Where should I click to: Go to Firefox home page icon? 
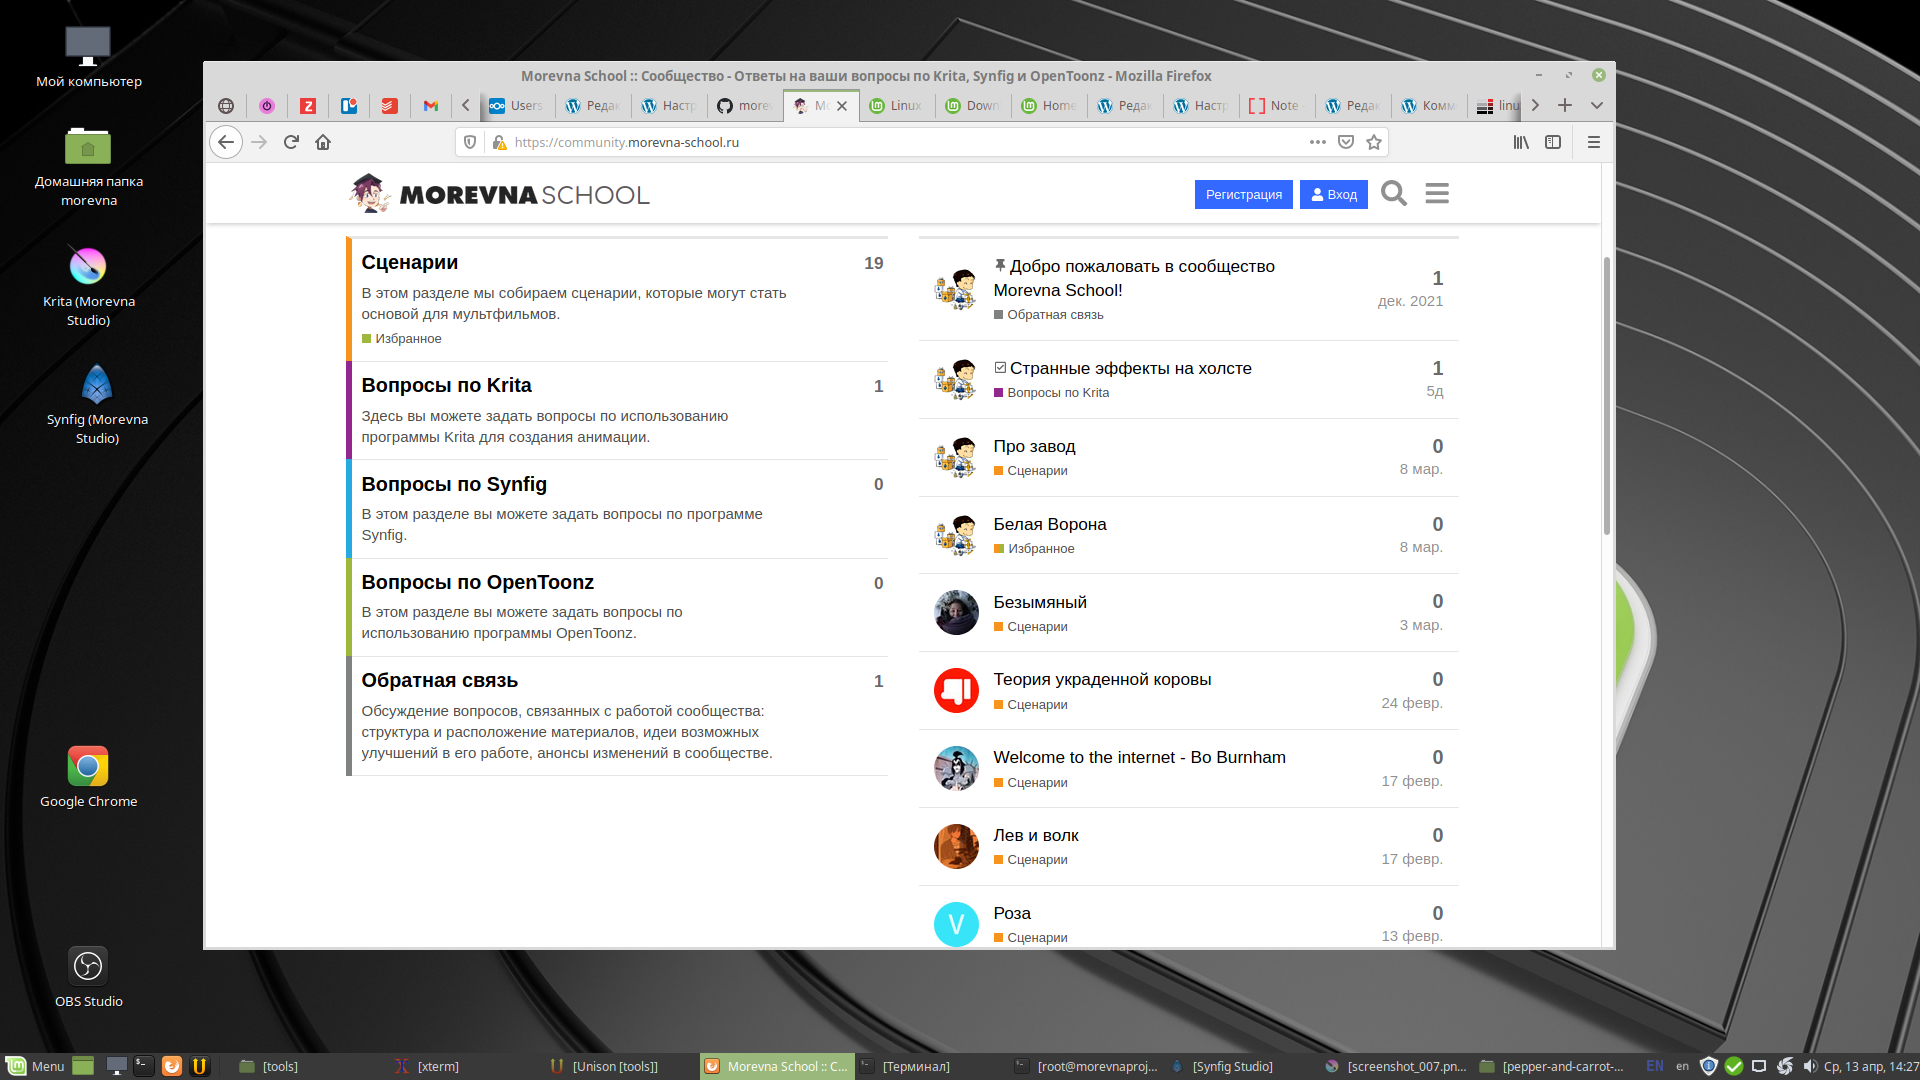(x=323, y=142)
